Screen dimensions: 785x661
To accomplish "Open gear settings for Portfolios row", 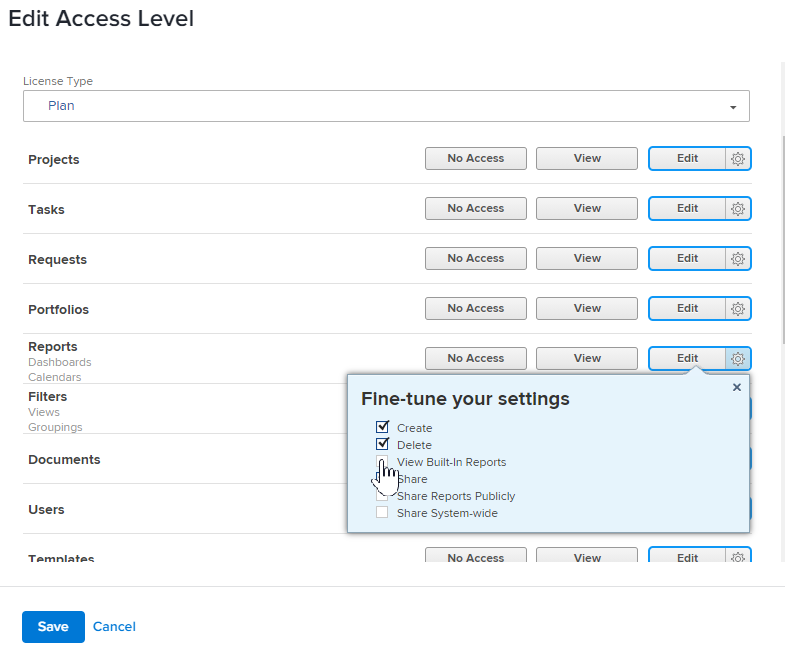I will pyautogui.click(x=738, y=309).
